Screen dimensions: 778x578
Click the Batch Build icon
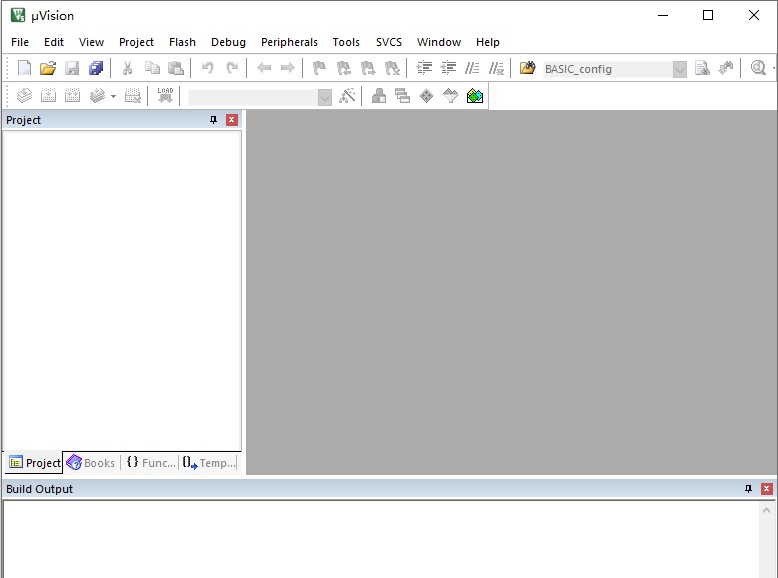(97, 95)
